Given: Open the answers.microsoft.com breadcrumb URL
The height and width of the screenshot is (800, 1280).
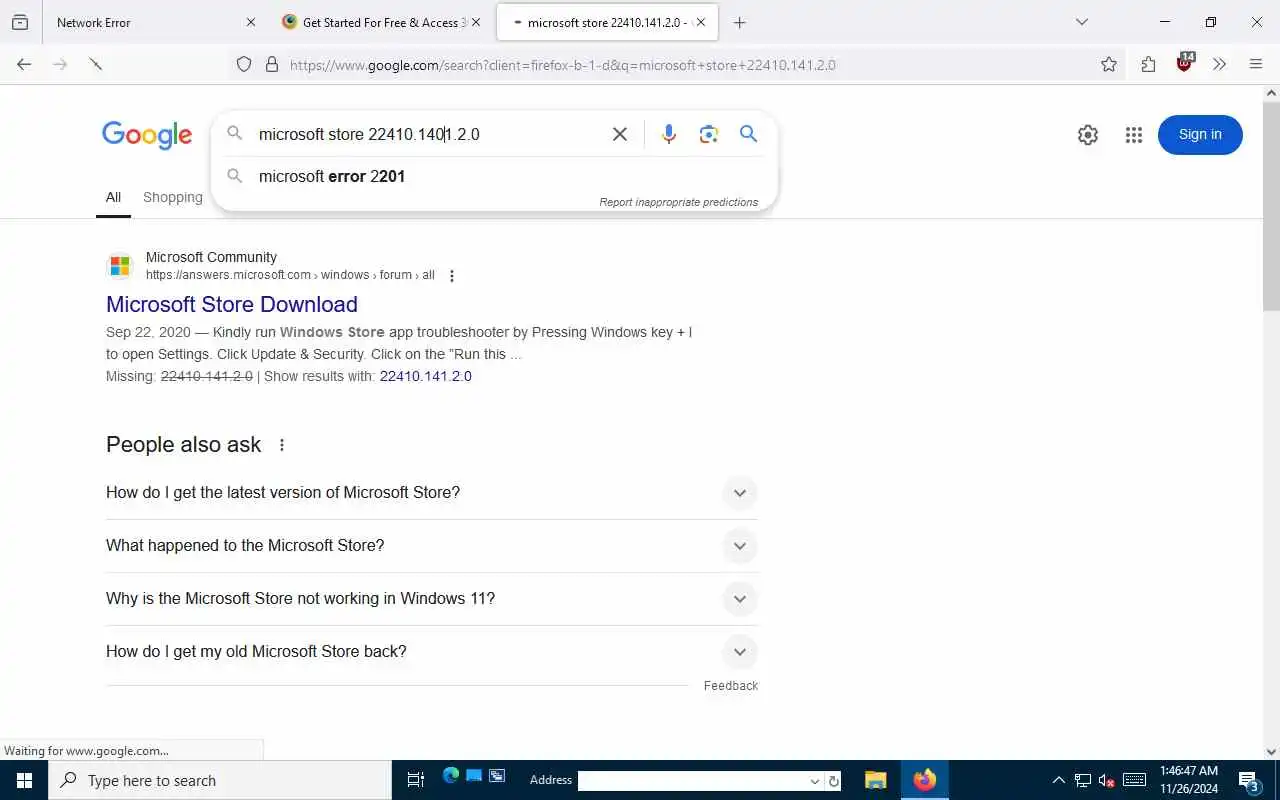Looking at the screenshot, I should [290, 275].
